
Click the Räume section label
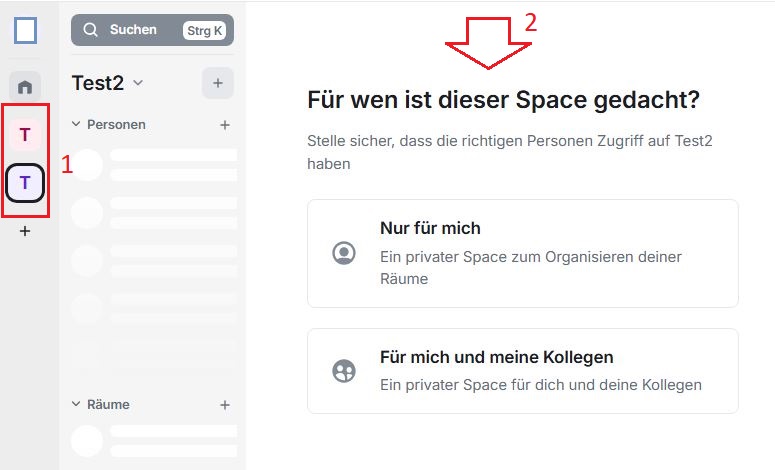point(108,404)
